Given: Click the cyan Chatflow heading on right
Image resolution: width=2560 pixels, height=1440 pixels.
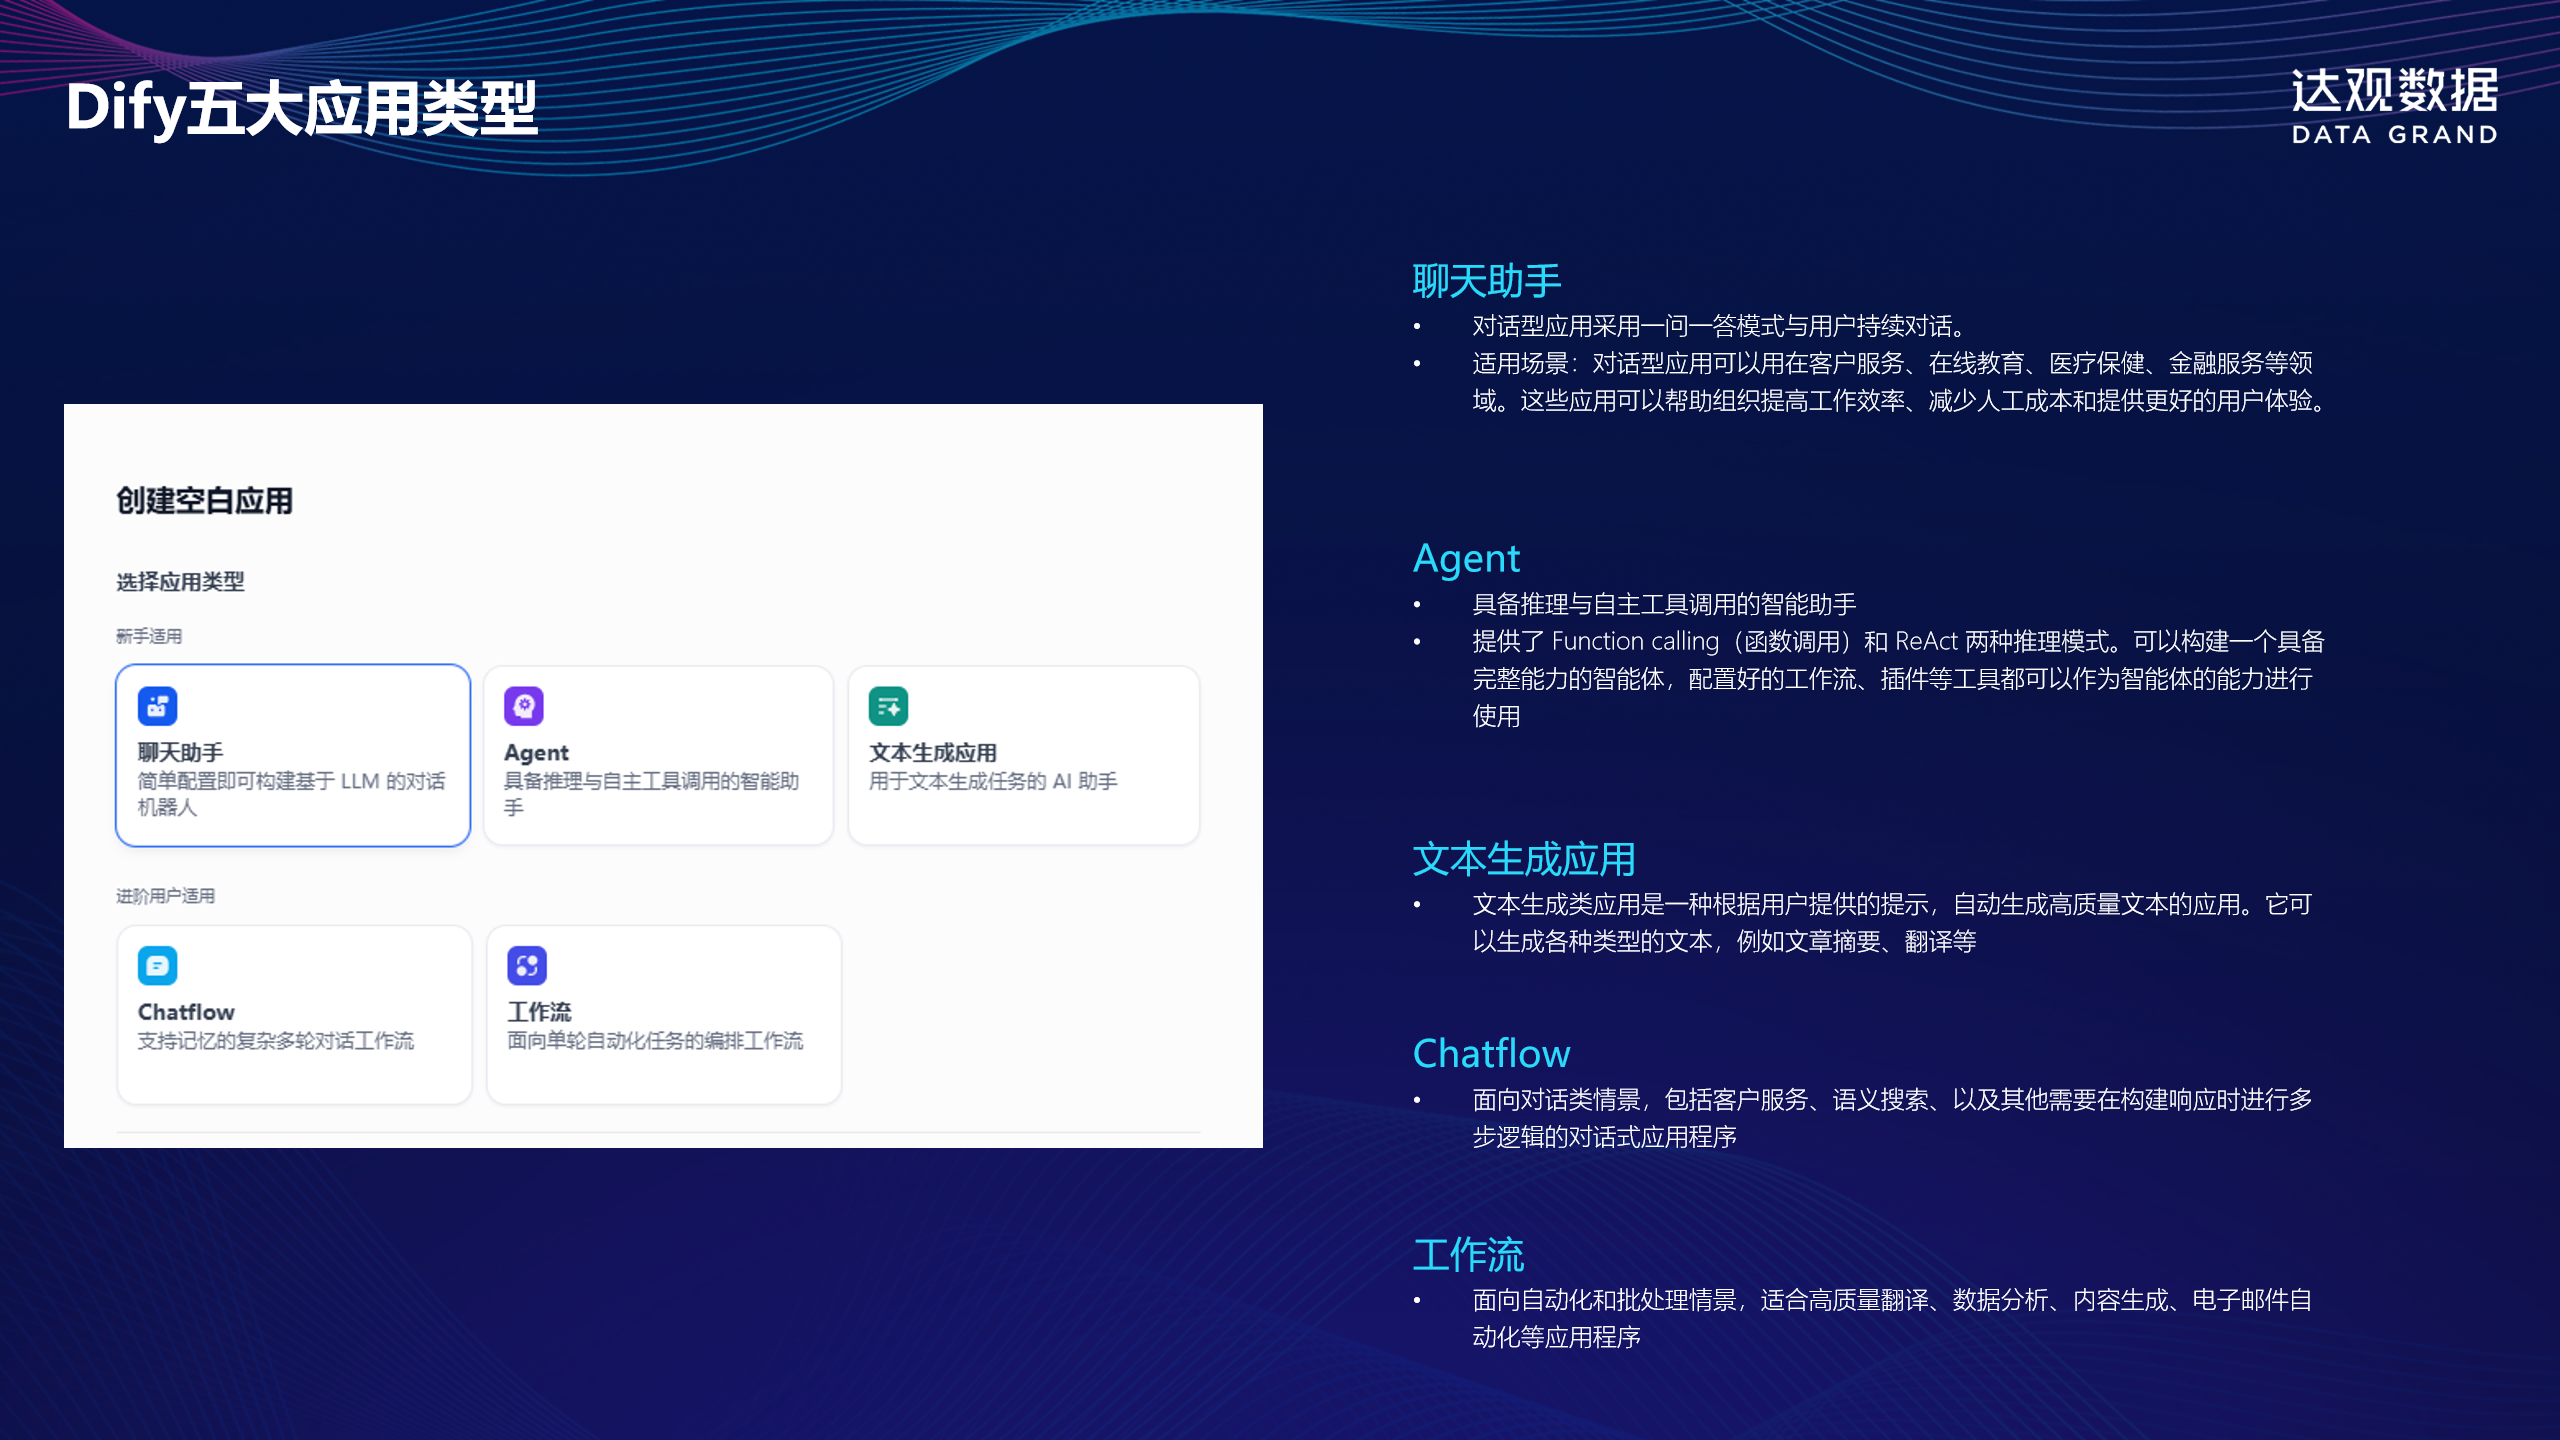Looking at the screenshot, I should (x=1491, y=1054).
